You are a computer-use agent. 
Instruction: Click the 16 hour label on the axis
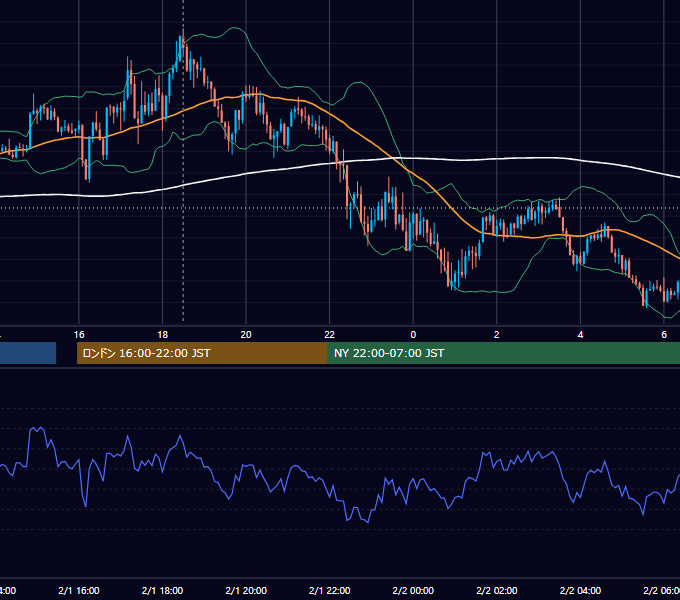pos(79,334)
